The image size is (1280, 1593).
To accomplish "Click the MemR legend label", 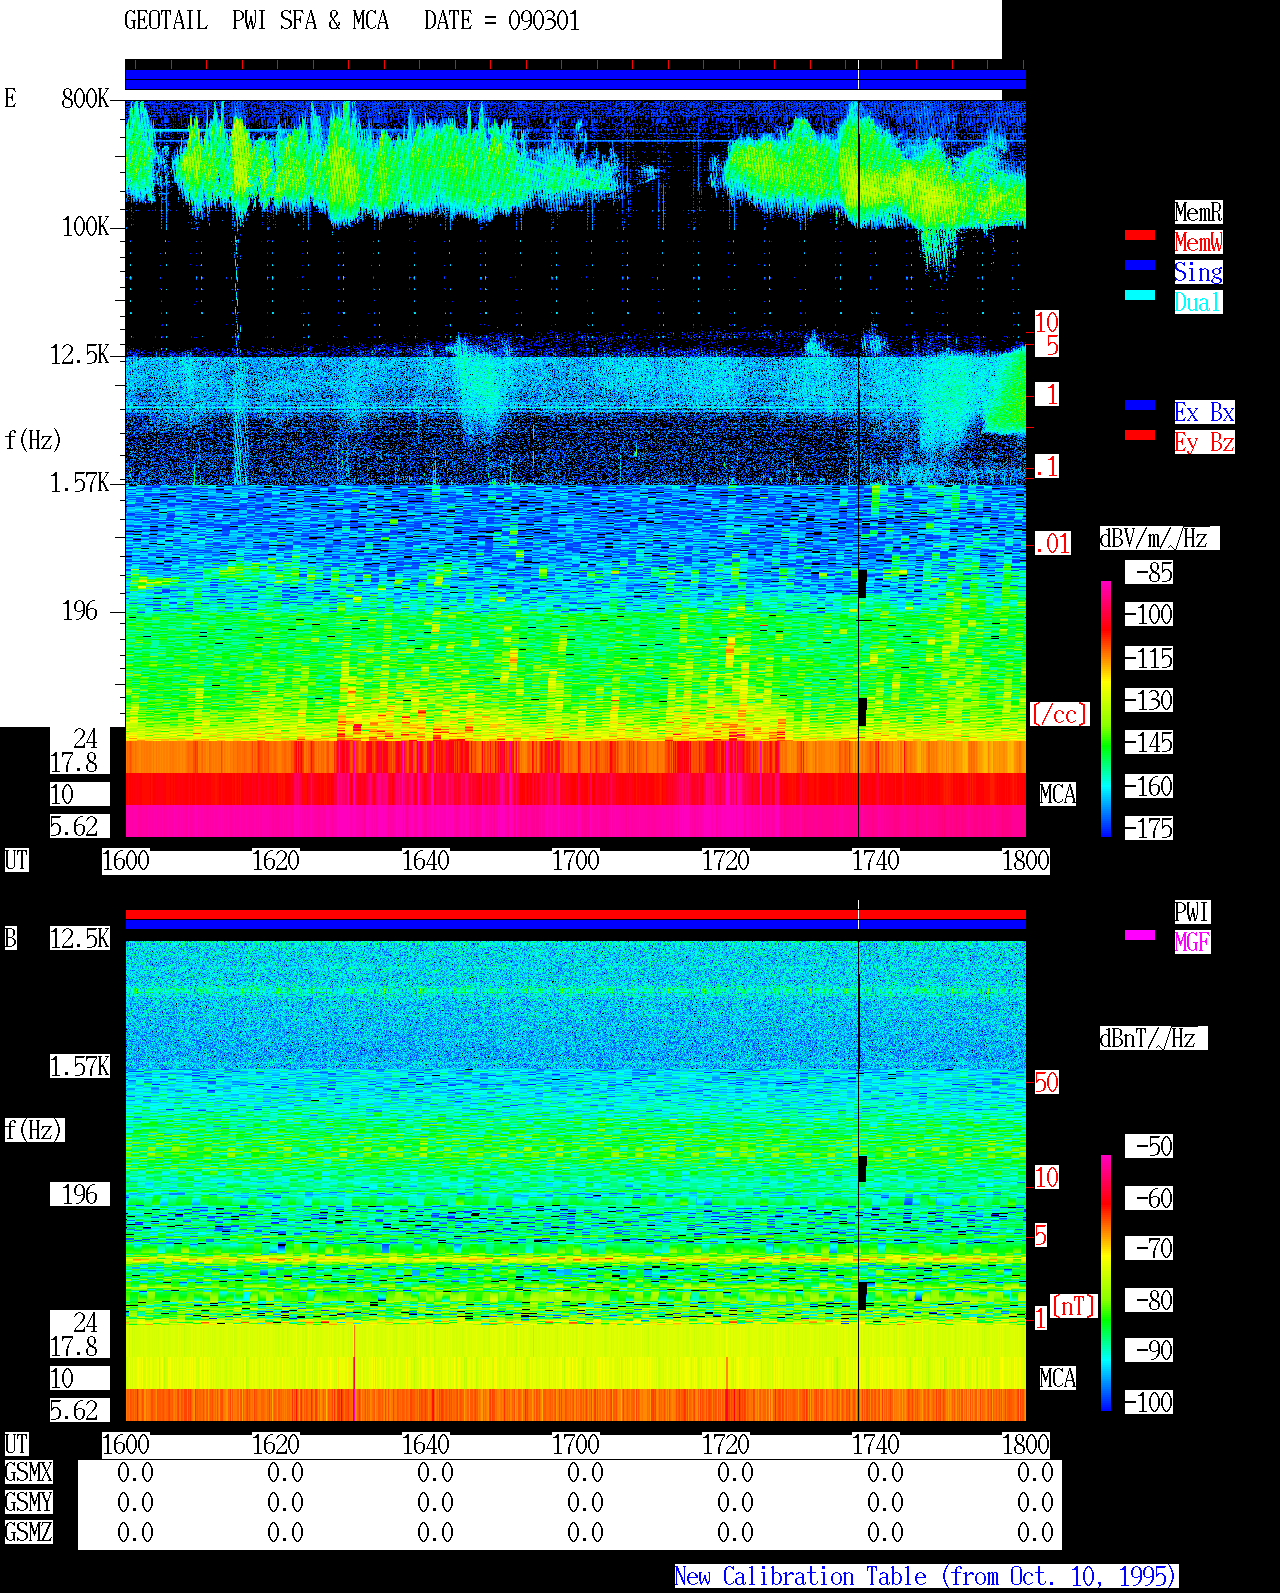I will tap(1198, 212).
